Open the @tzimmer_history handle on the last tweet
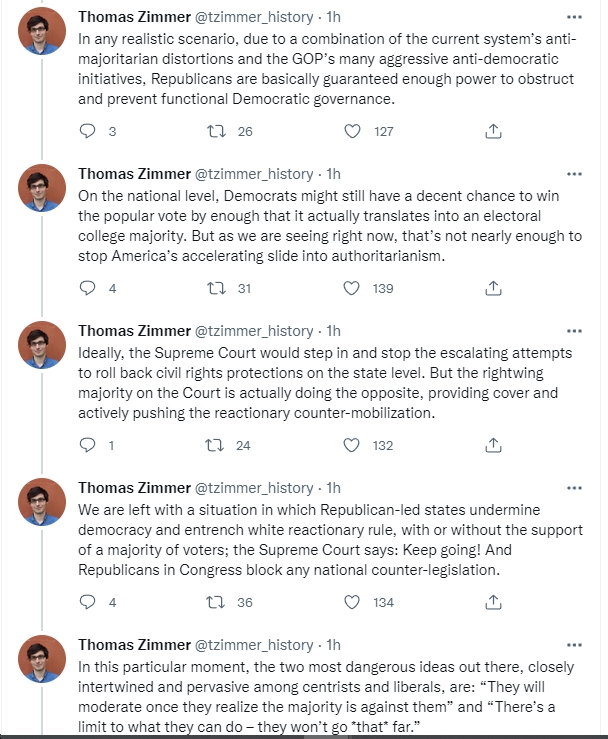This screenshot has height=739, width=608. point(254,645)
